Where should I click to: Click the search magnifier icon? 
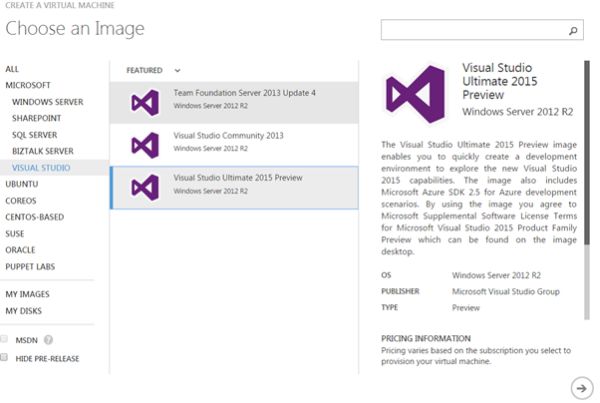click(574, 31)
